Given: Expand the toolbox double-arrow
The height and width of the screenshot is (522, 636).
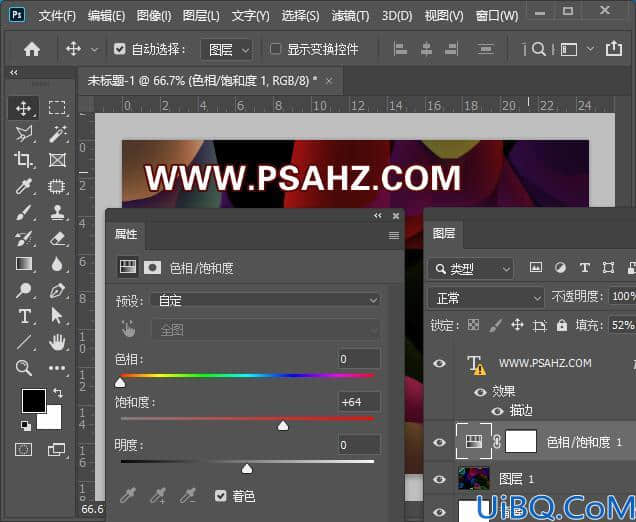Looking at the screenshot, I should (14, 73).
